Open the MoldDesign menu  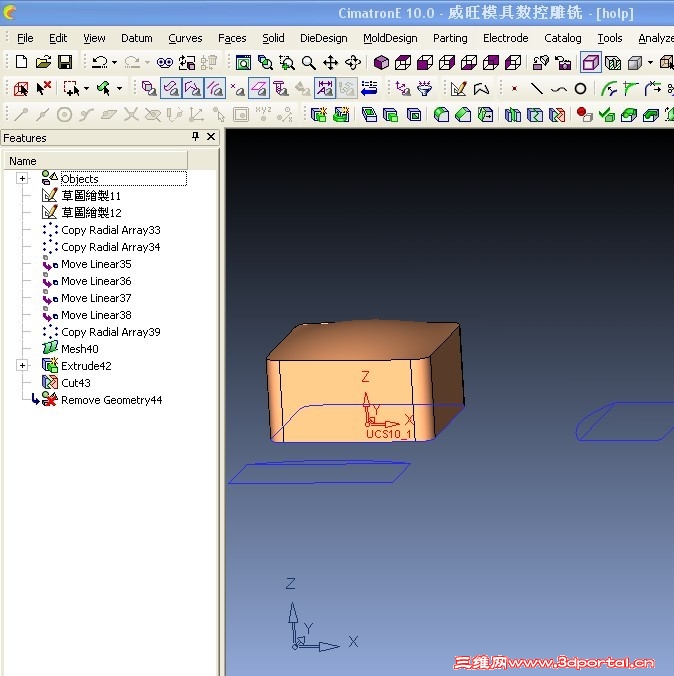[390, 38]
